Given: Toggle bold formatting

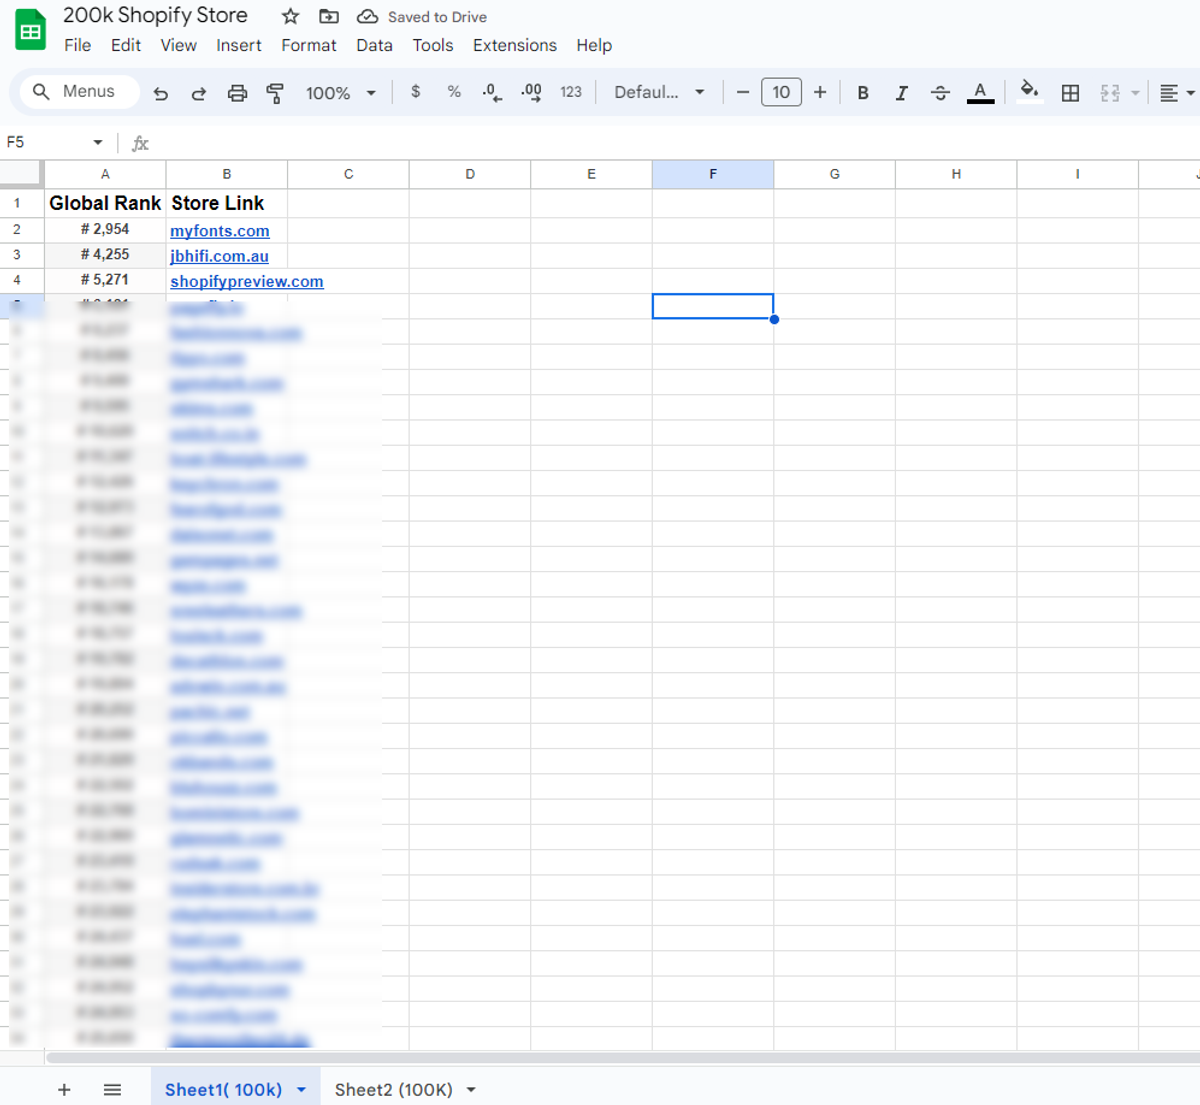Looking at the screenshot, I should [862, 93].
